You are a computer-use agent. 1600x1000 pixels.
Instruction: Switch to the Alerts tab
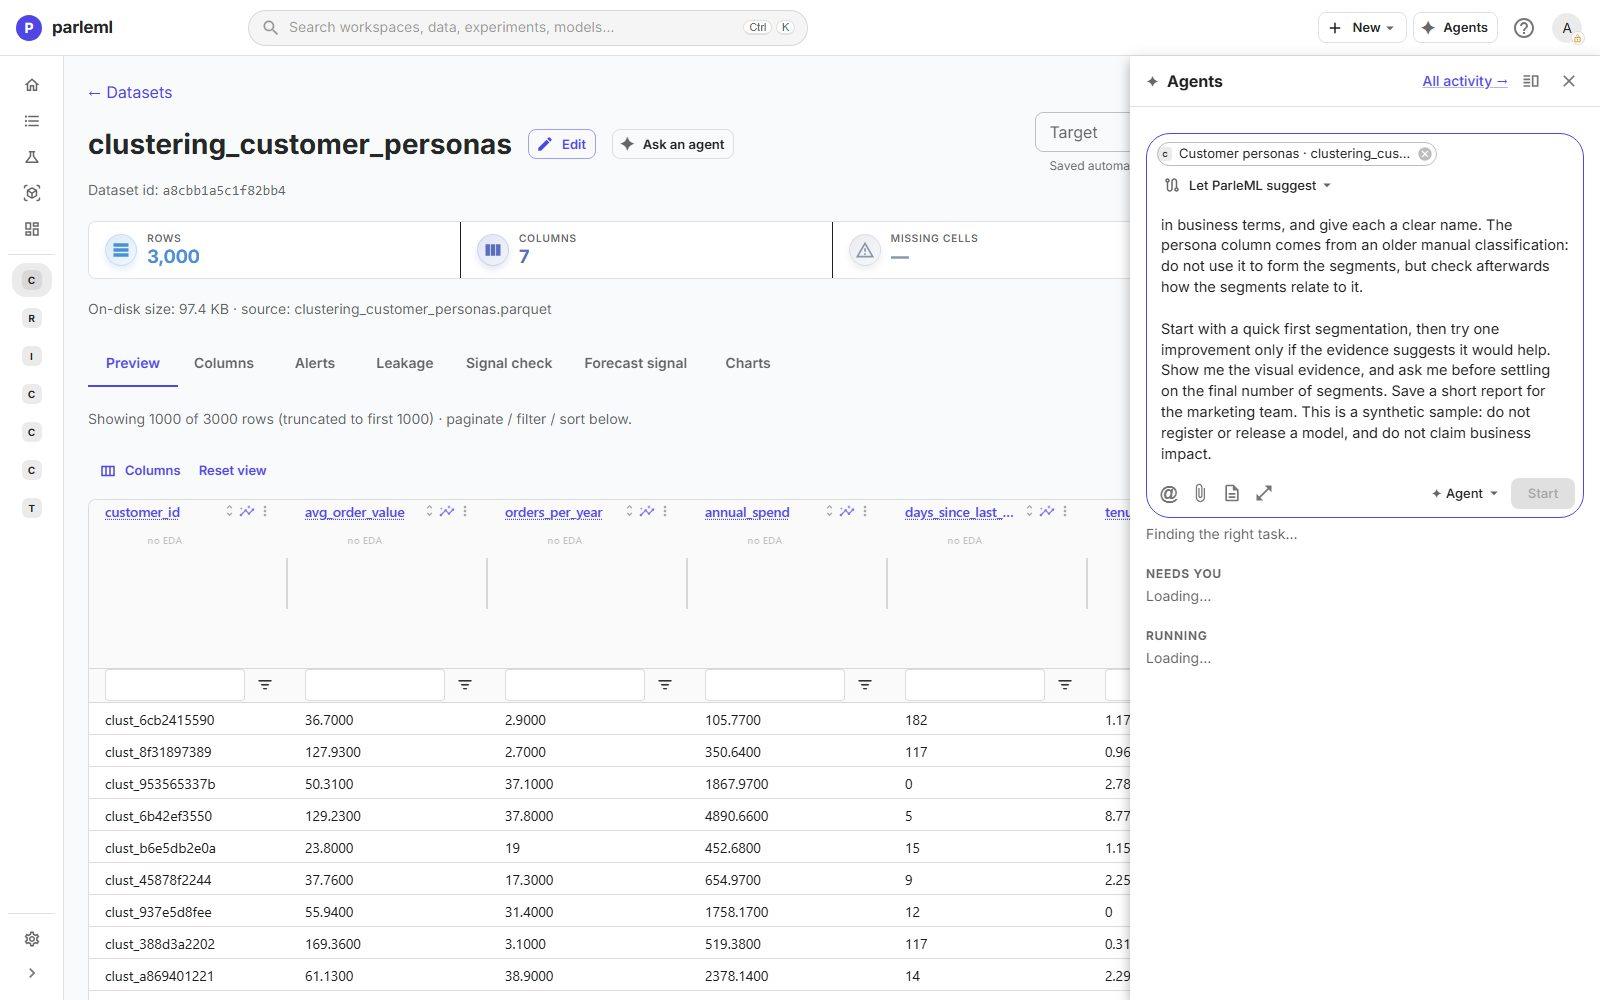click(315, 363)
